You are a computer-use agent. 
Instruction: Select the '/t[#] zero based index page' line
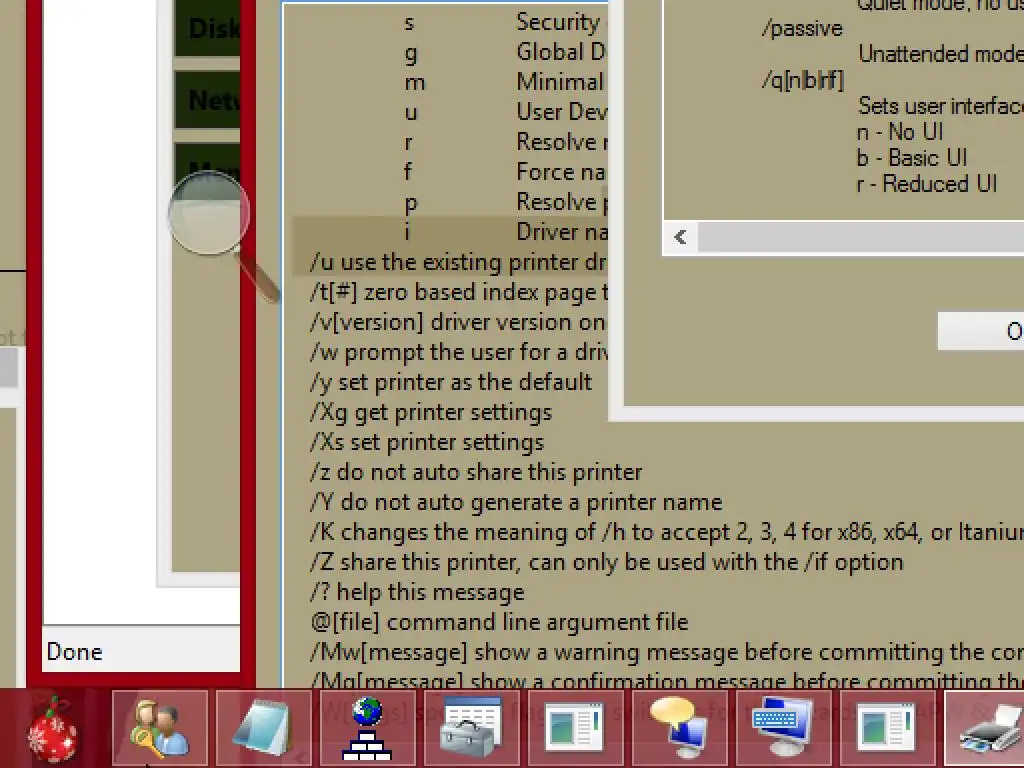[458, 292]
